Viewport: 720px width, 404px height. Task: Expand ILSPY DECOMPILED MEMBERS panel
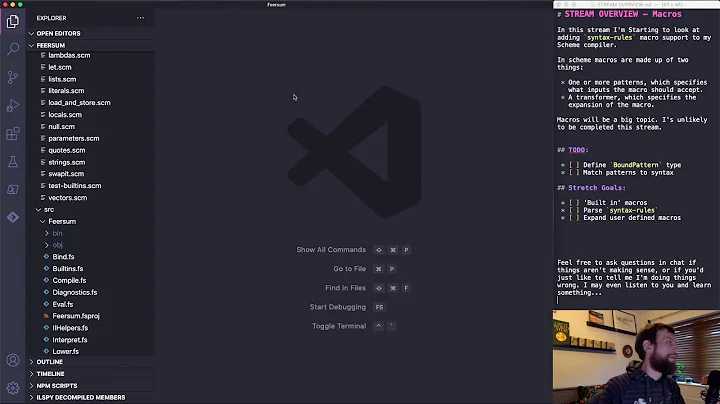81,398
